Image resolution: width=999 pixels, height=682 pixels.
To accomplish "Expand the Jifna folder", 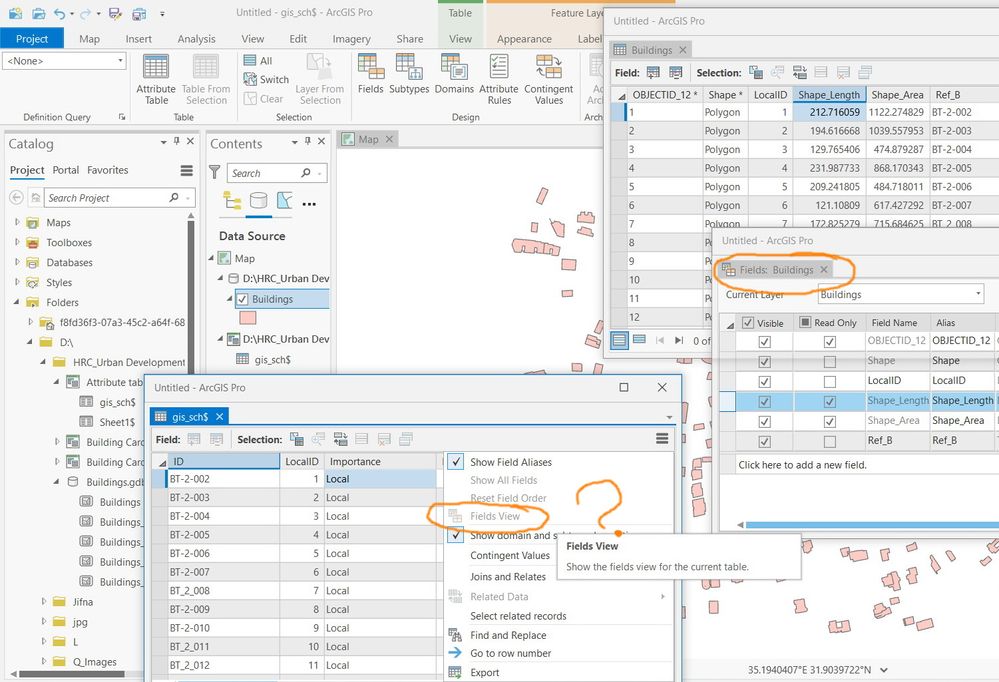I will (43, 601).
